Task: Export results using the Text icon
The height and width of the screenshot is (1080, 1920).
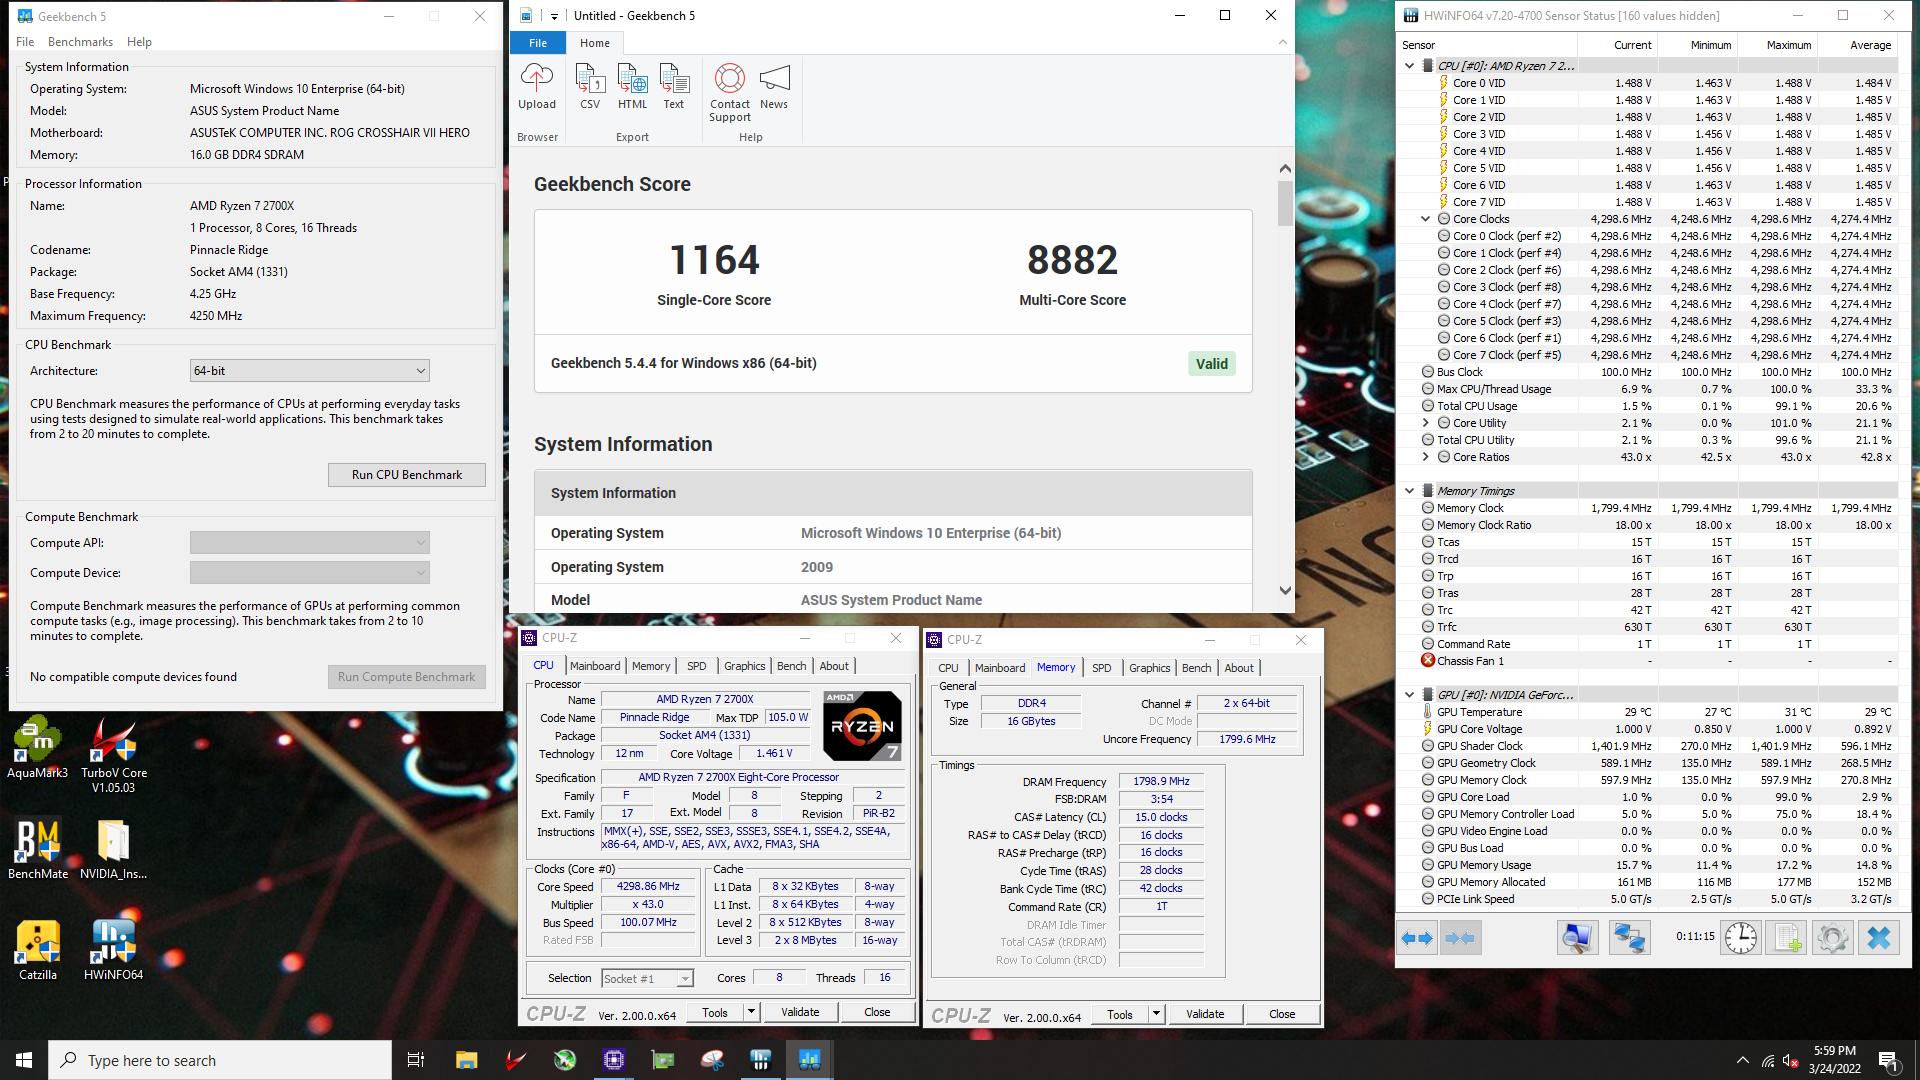Action: coord(674,86)
